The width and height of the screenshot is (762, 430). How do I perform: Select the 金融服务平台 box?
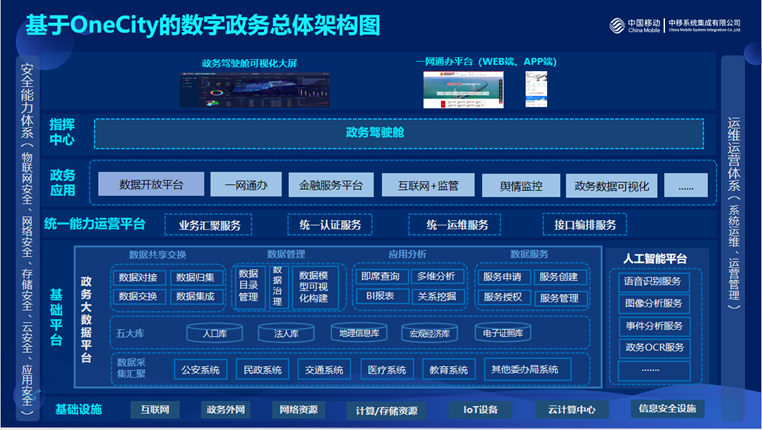tap(331, 185)
